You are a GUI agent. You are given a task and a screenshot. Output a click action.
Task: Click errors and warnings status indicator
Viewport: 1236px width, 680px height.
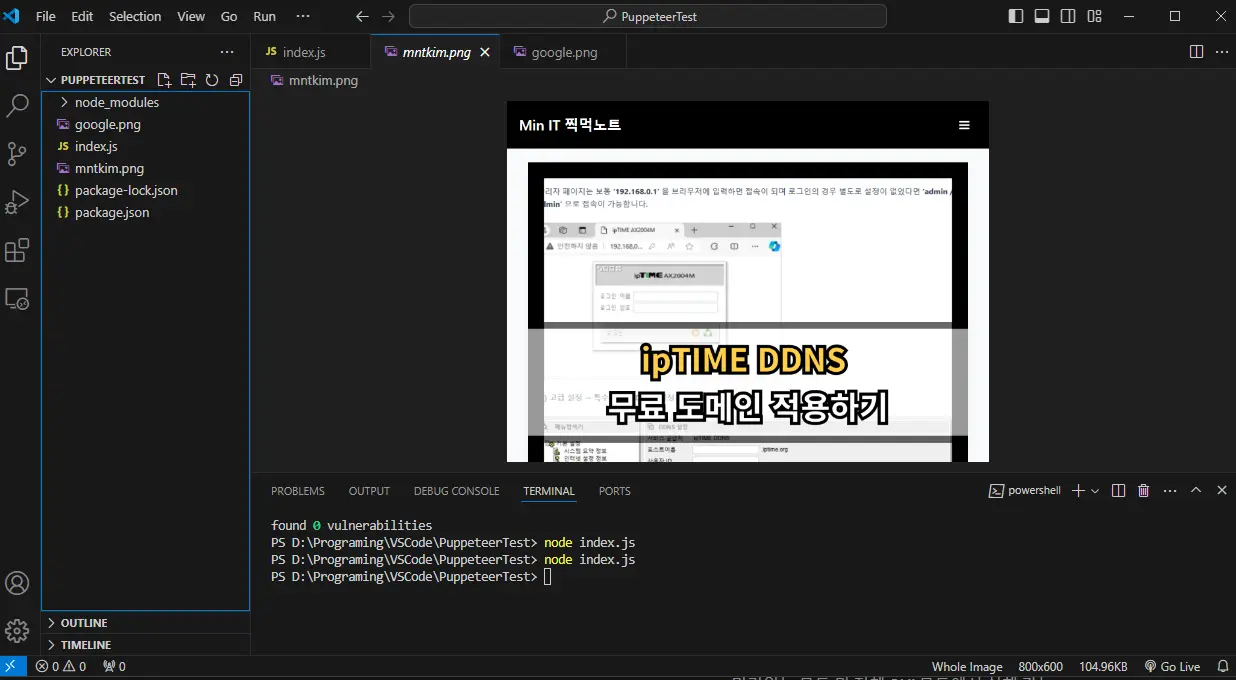(61, 666)
